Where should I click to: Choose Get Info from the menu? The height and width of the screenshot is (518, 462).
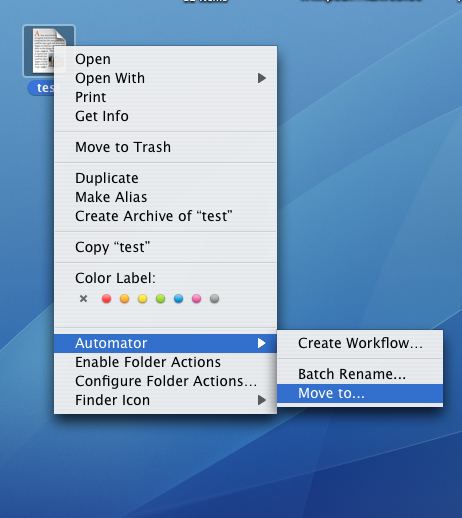coord(165,116)
